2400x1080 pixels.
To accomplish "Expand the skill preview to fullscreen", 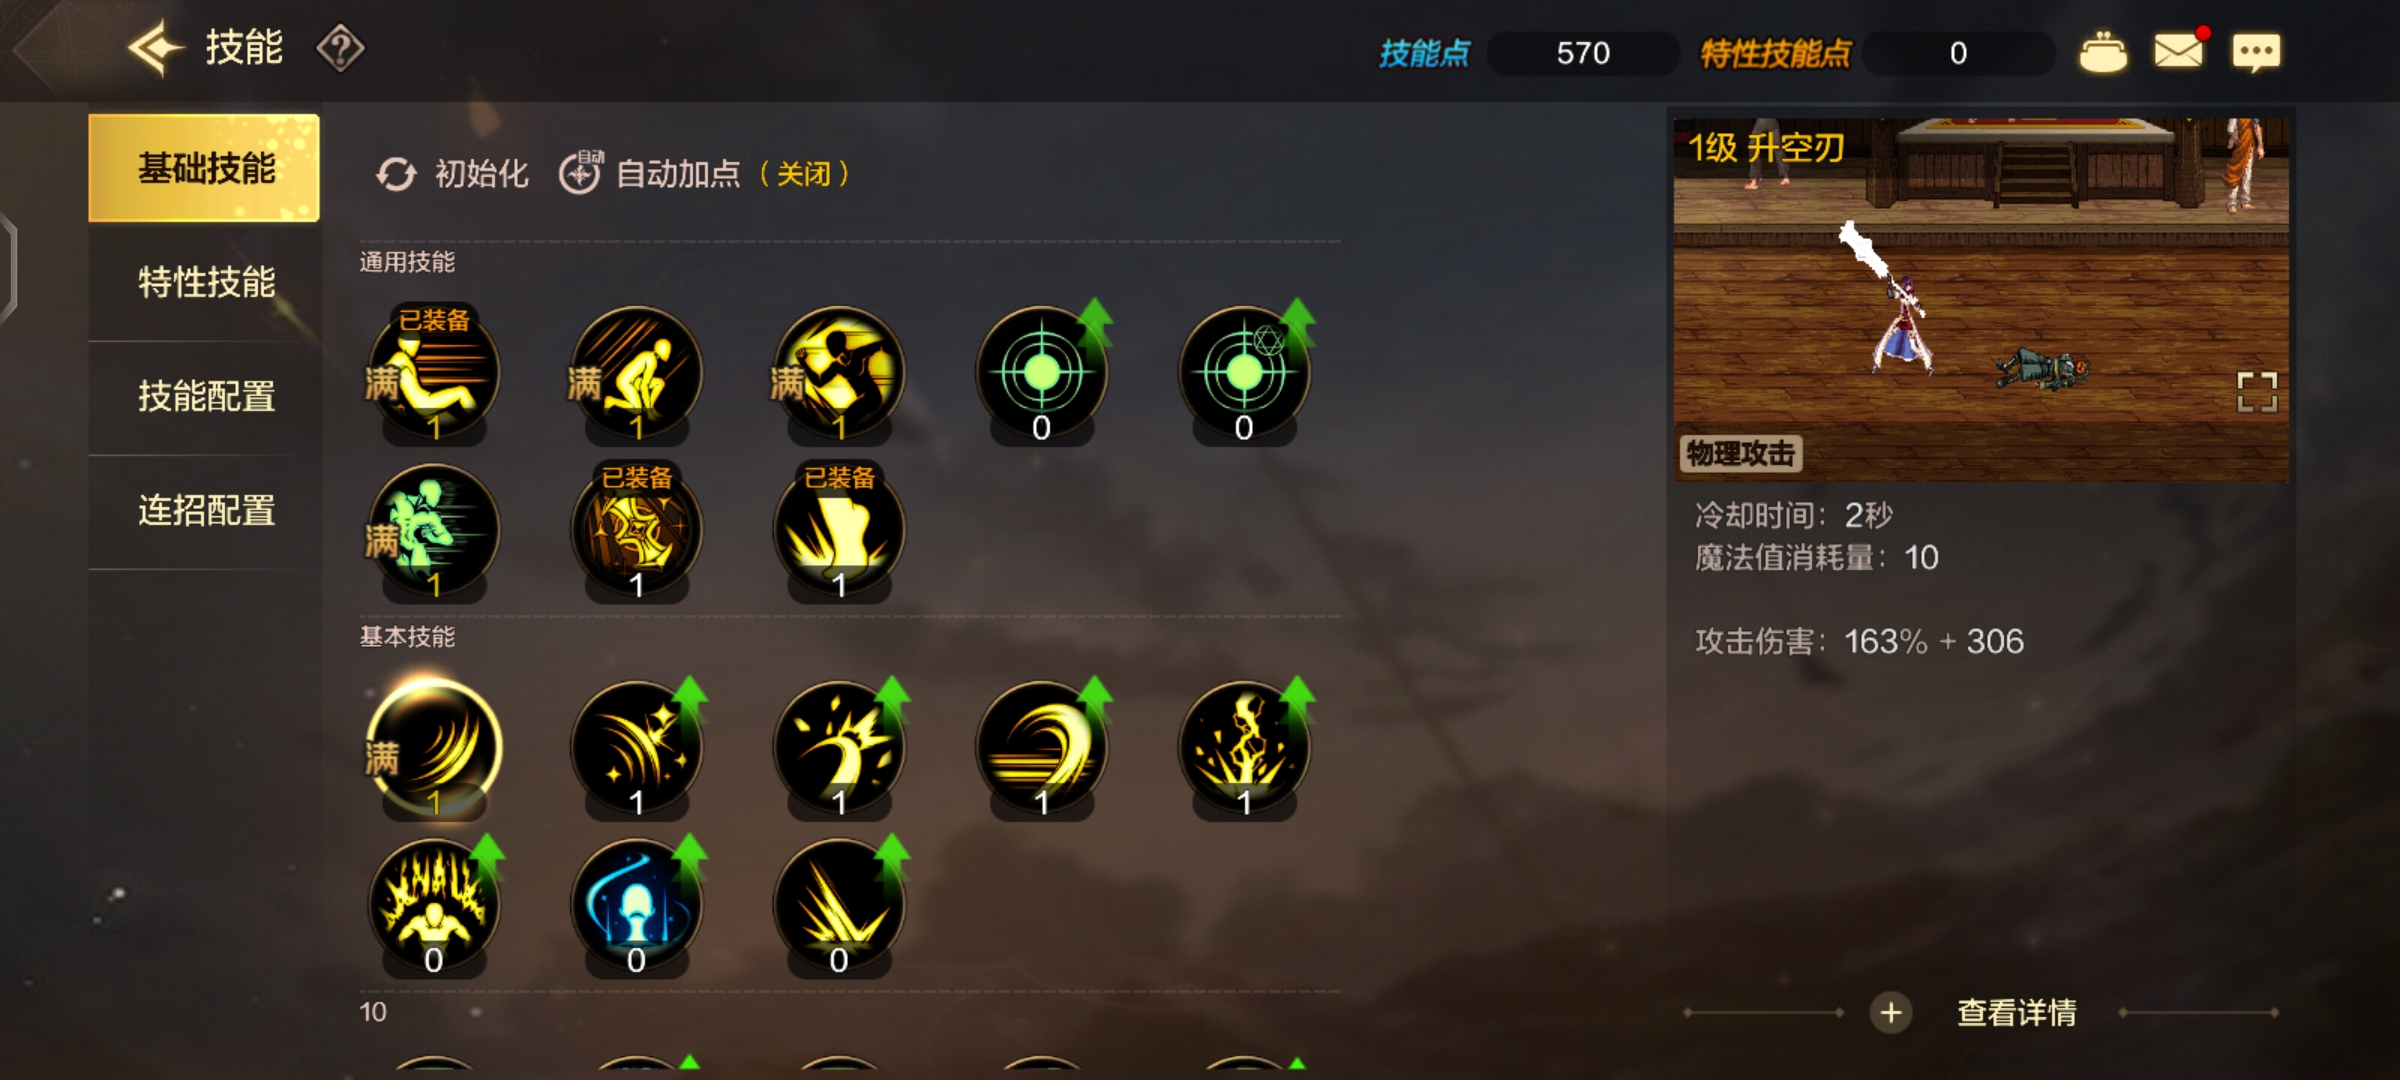I will point(2257,392).
